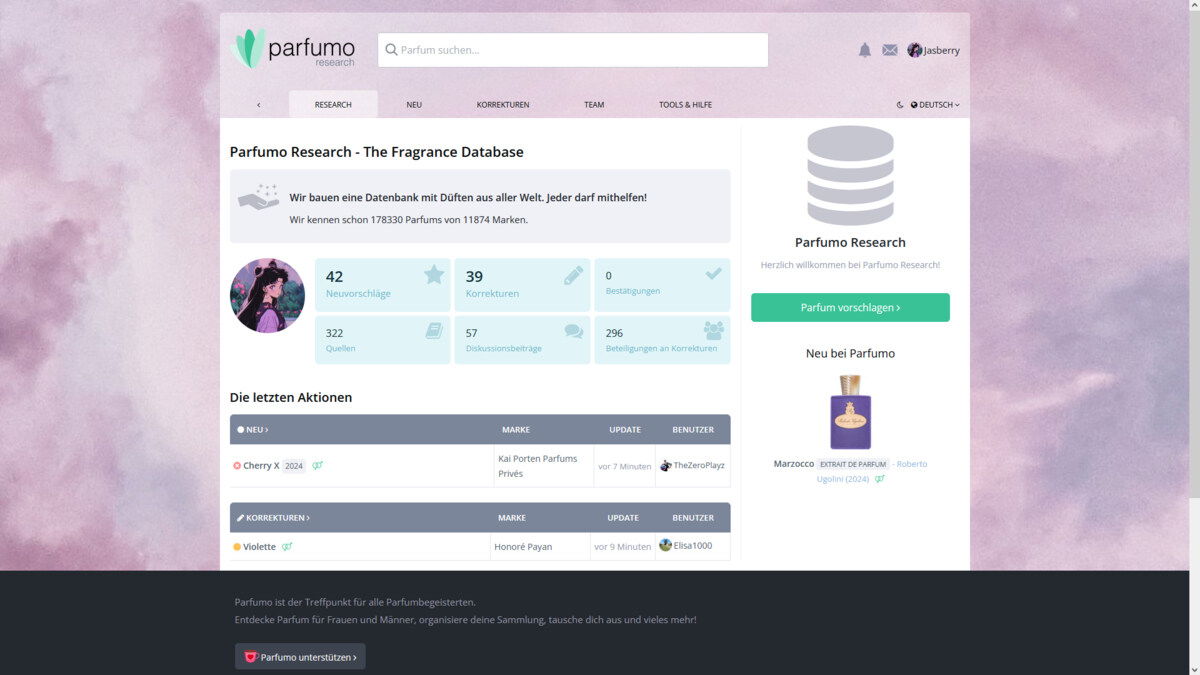
Task: Open the RESEARCH tab
Action: [x=333, y=104]
